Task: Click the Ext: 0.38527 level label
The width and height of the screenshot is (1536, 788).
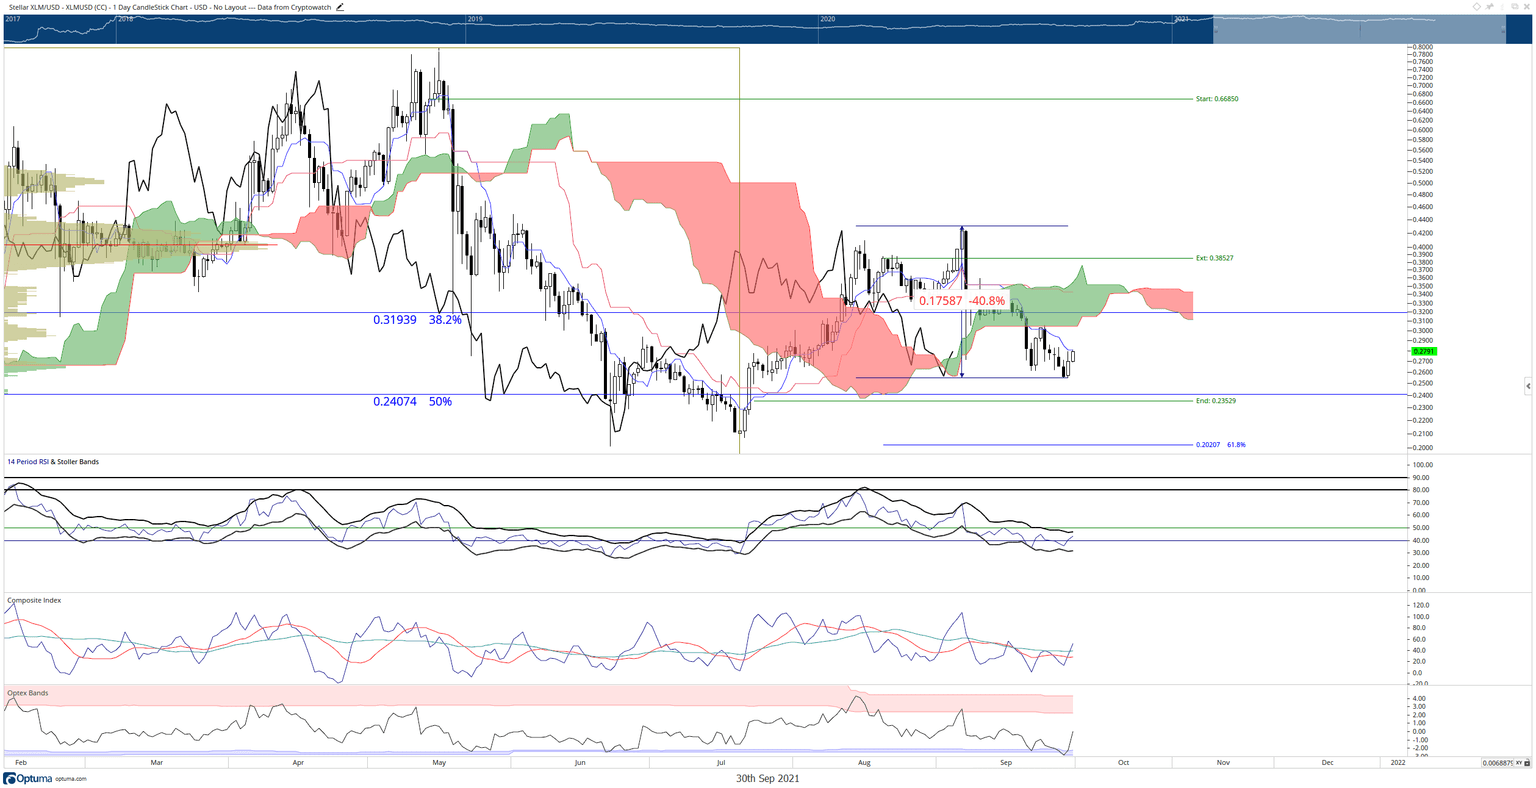Action: (1215, 258)
